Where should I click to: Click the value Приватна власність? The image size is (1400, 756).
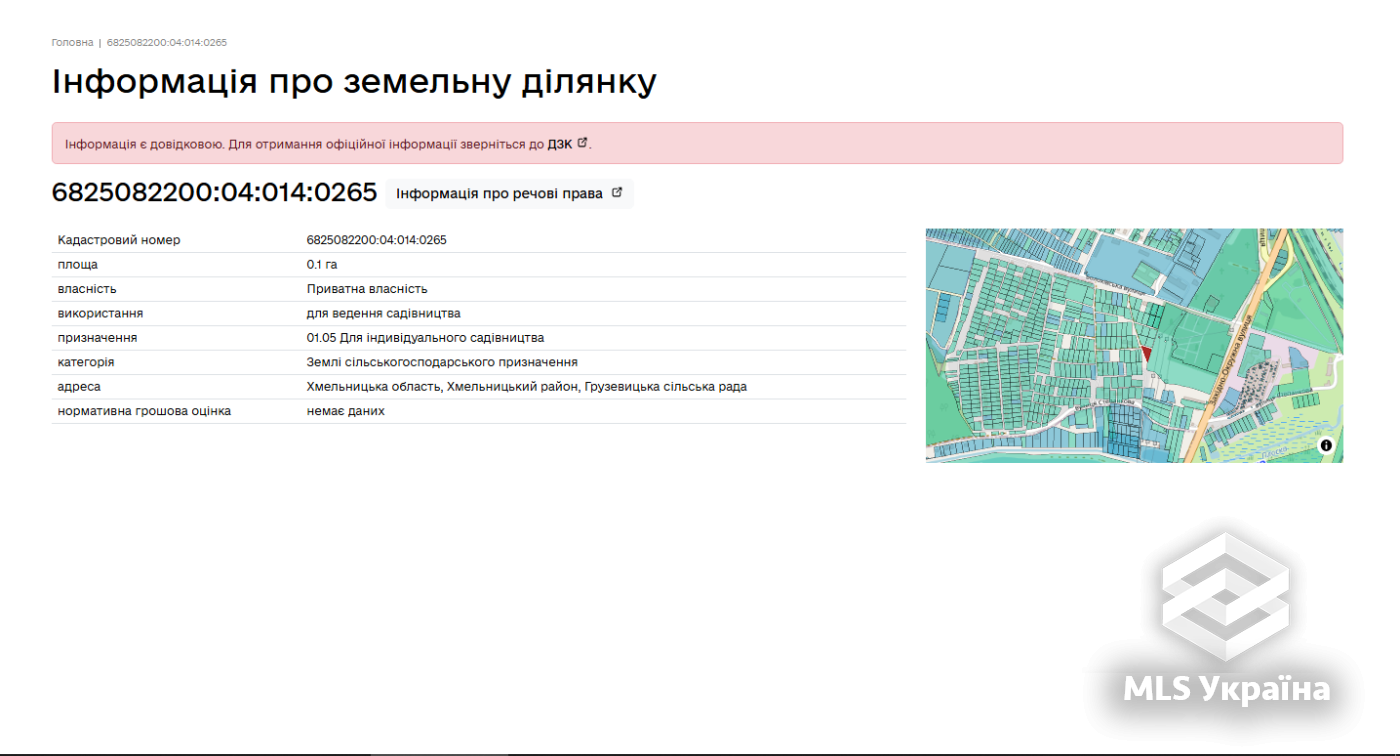tap(367, 289)
